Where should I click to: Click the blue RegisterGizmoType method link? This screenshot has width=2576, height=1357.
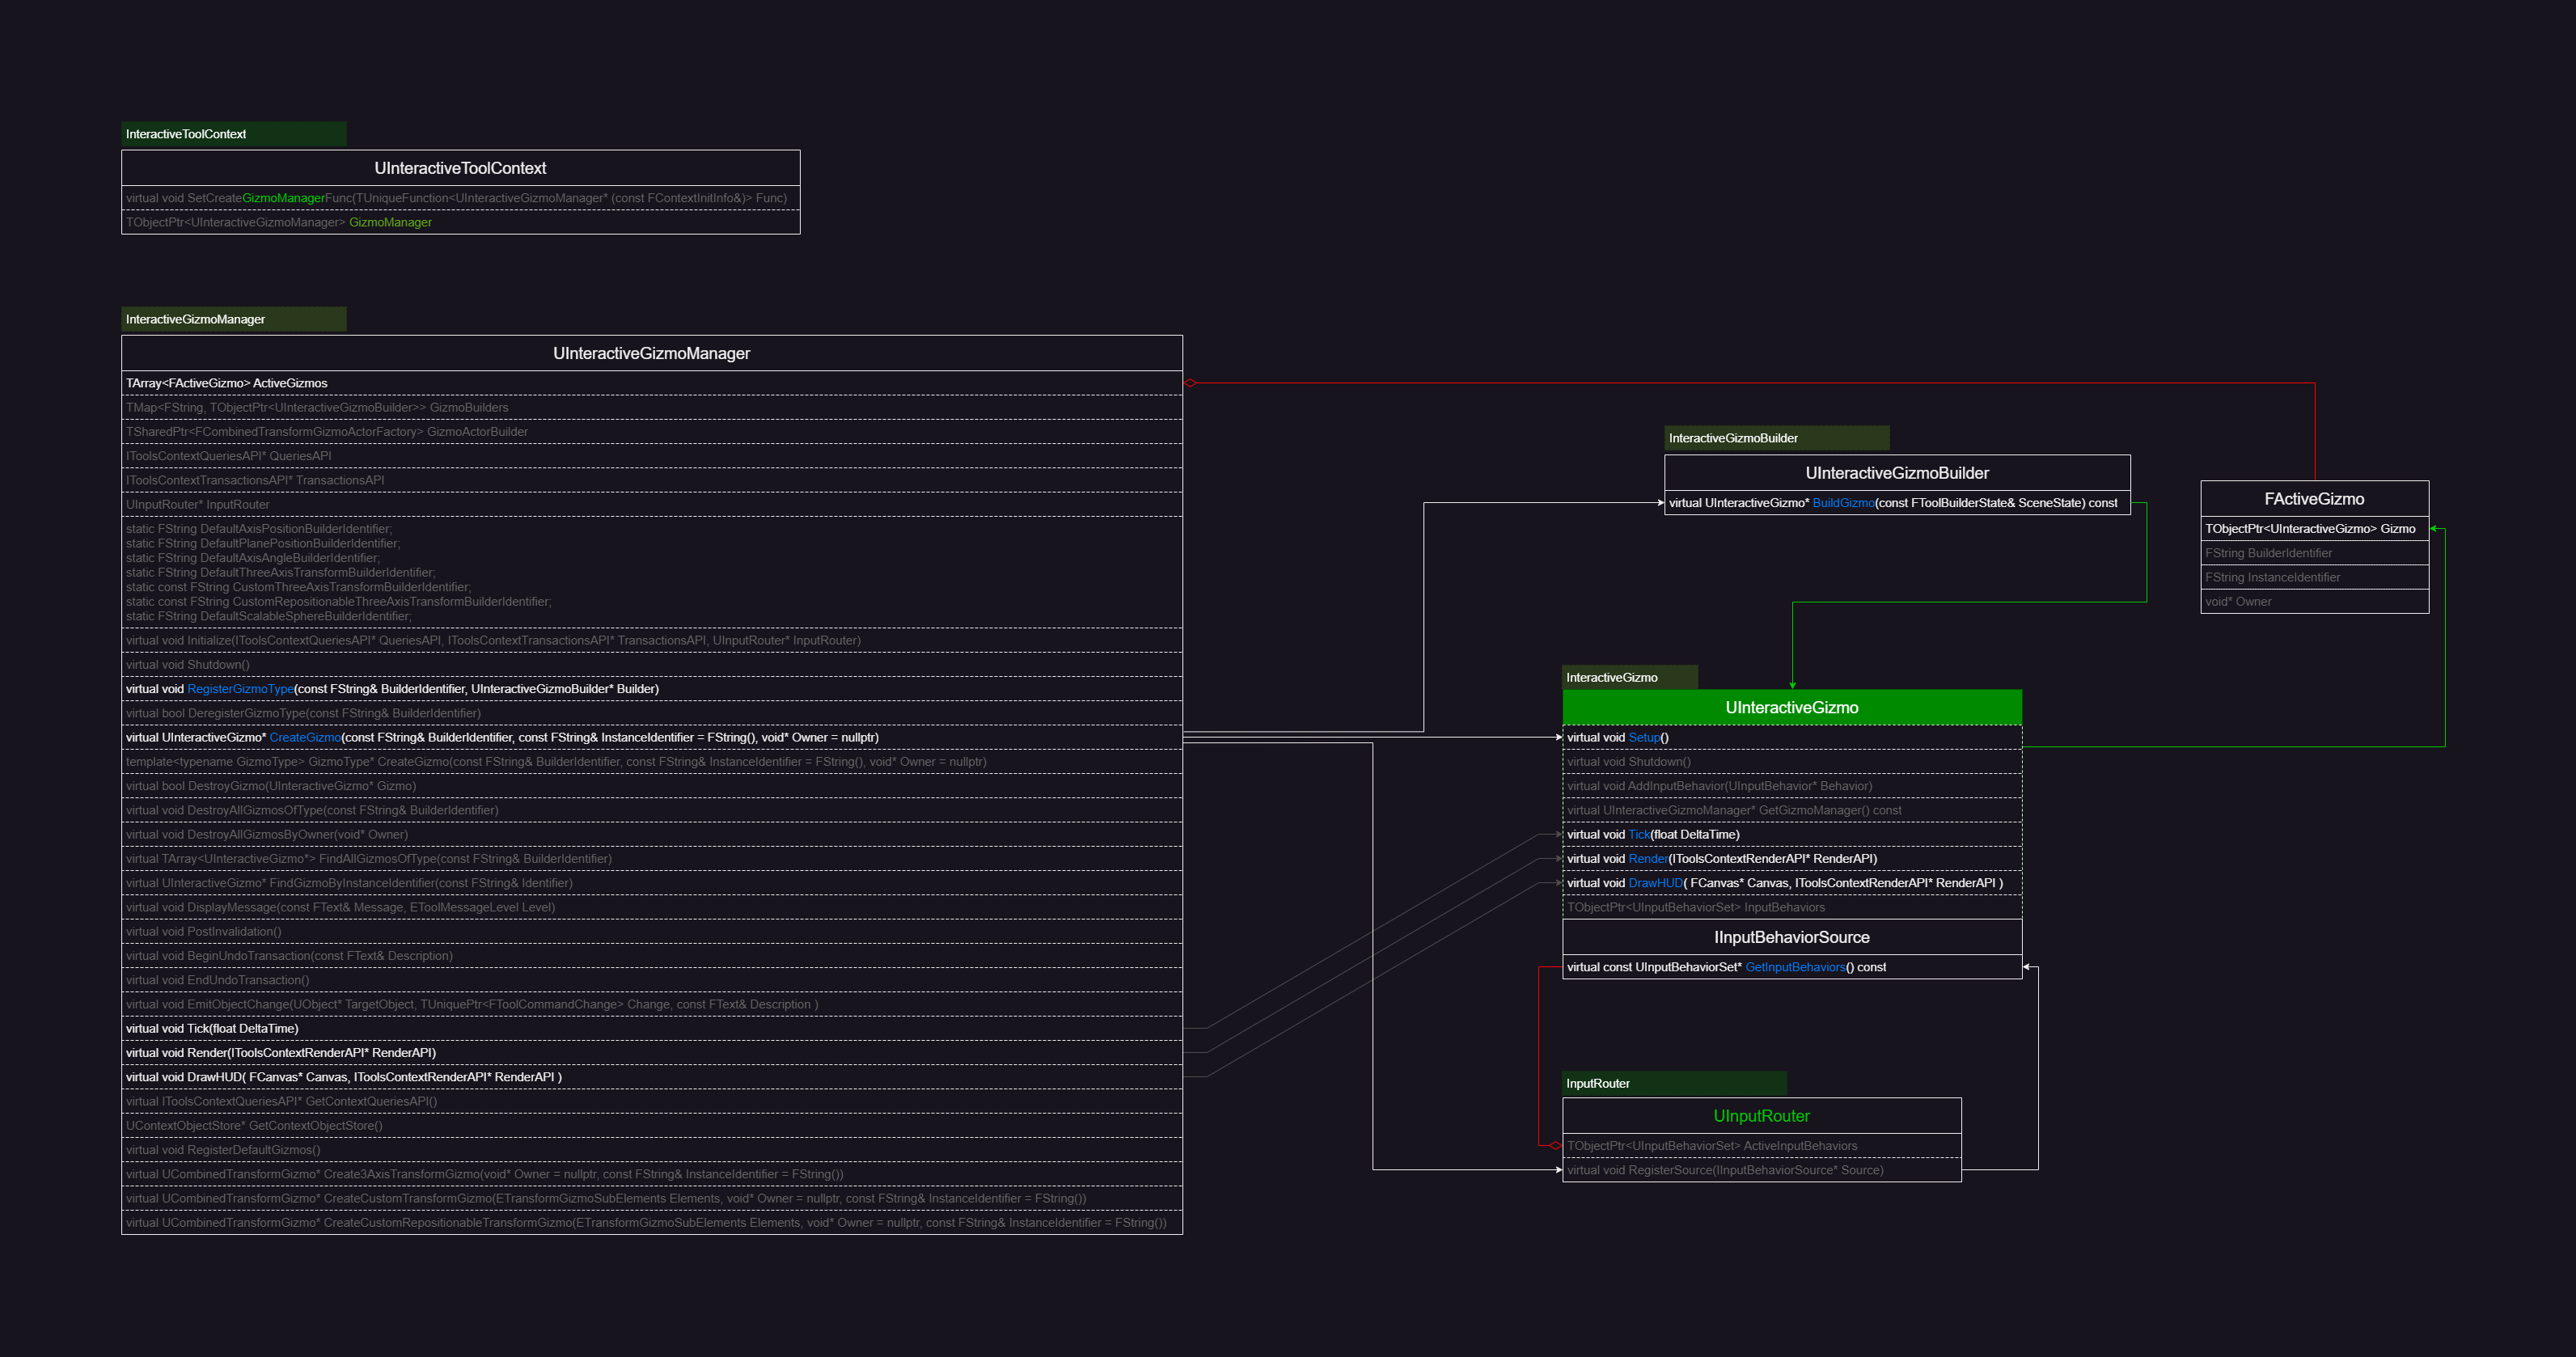[x=240, y=689]
